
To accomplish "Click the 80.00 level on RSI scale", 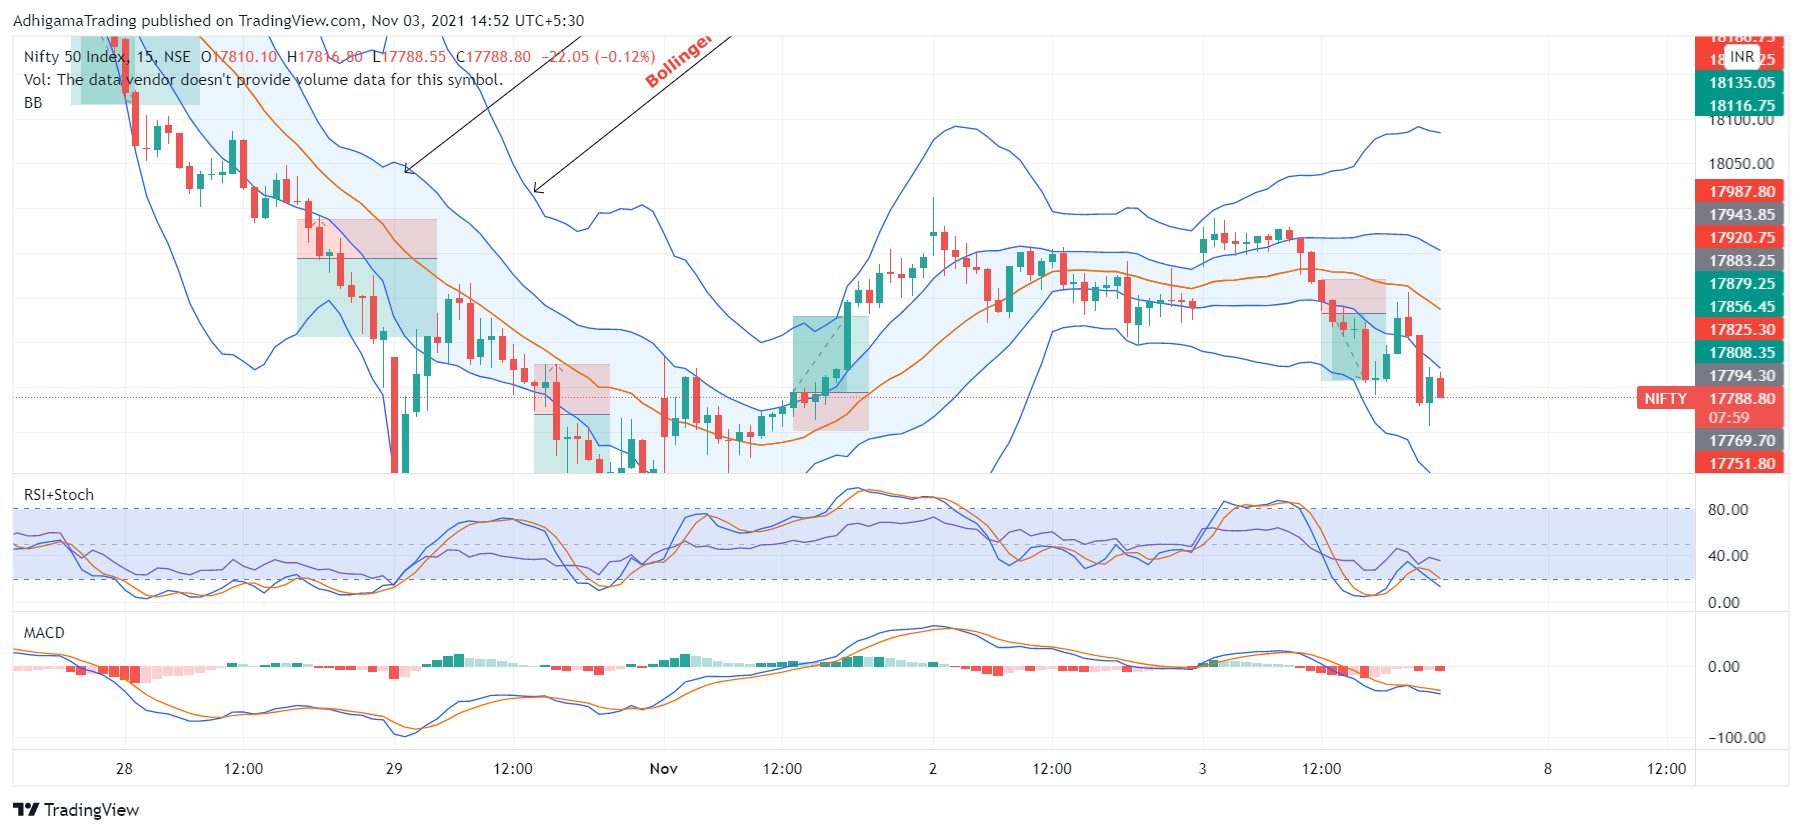I will coord(1728,510).
